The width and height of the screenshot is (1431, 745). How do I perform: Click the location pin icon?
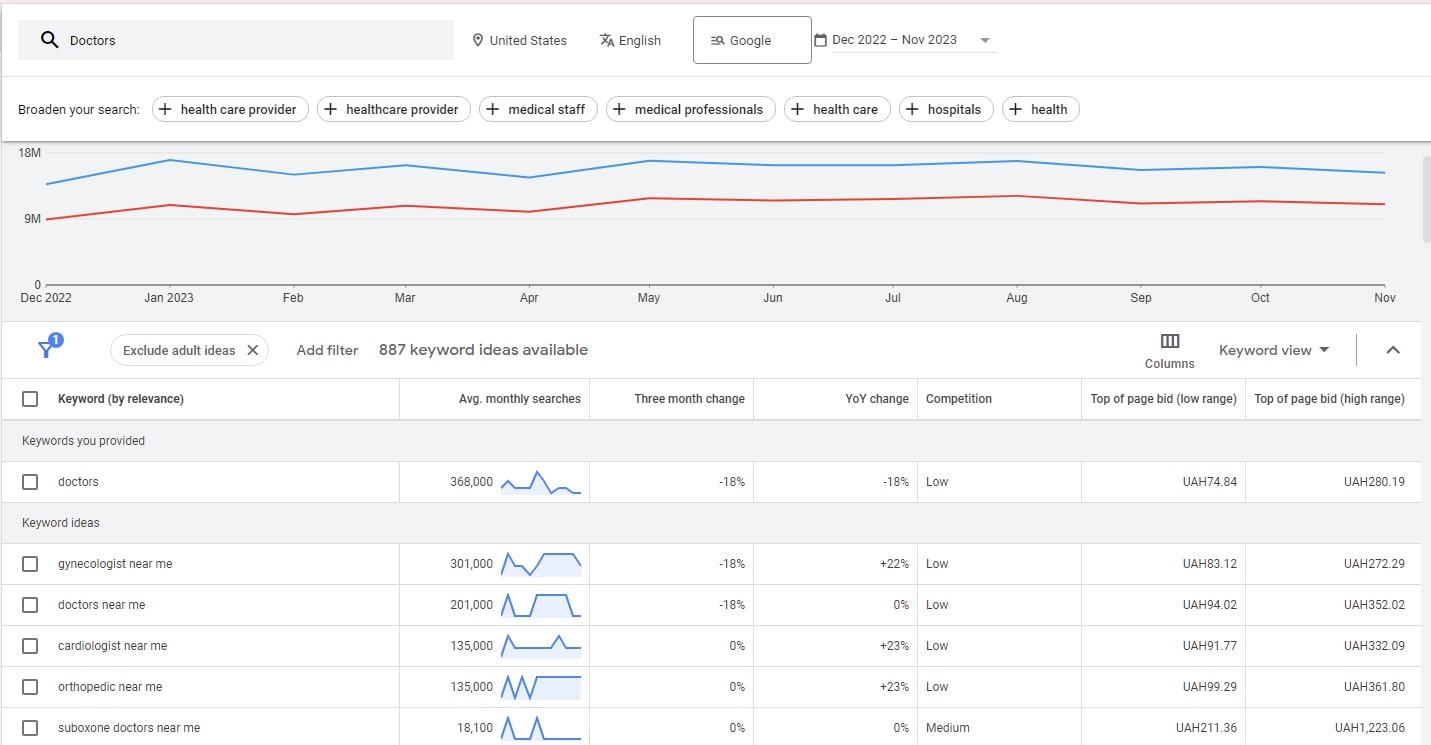477,40
